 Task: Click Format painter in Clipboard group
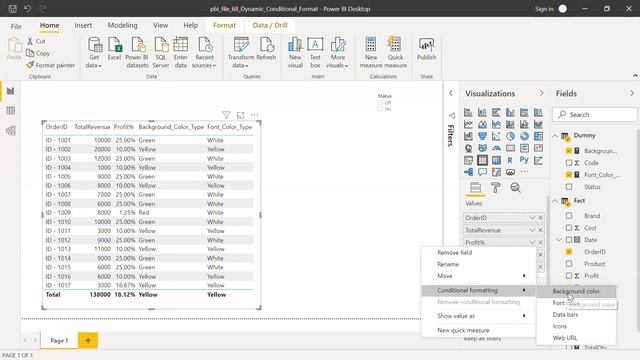coord(51,65)
